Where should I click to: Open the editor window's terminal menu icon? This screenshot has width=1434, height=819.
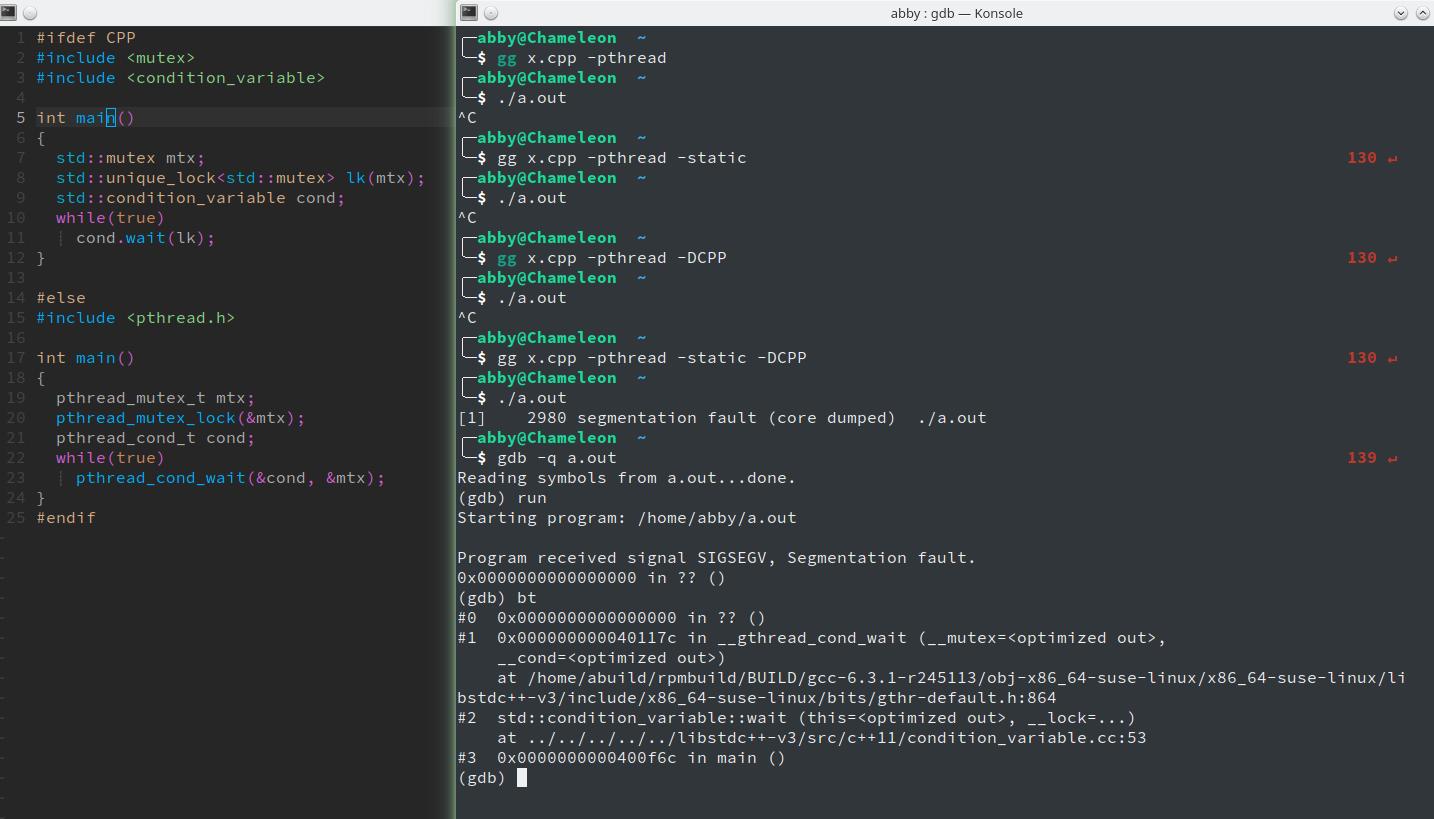click(8, 13)
